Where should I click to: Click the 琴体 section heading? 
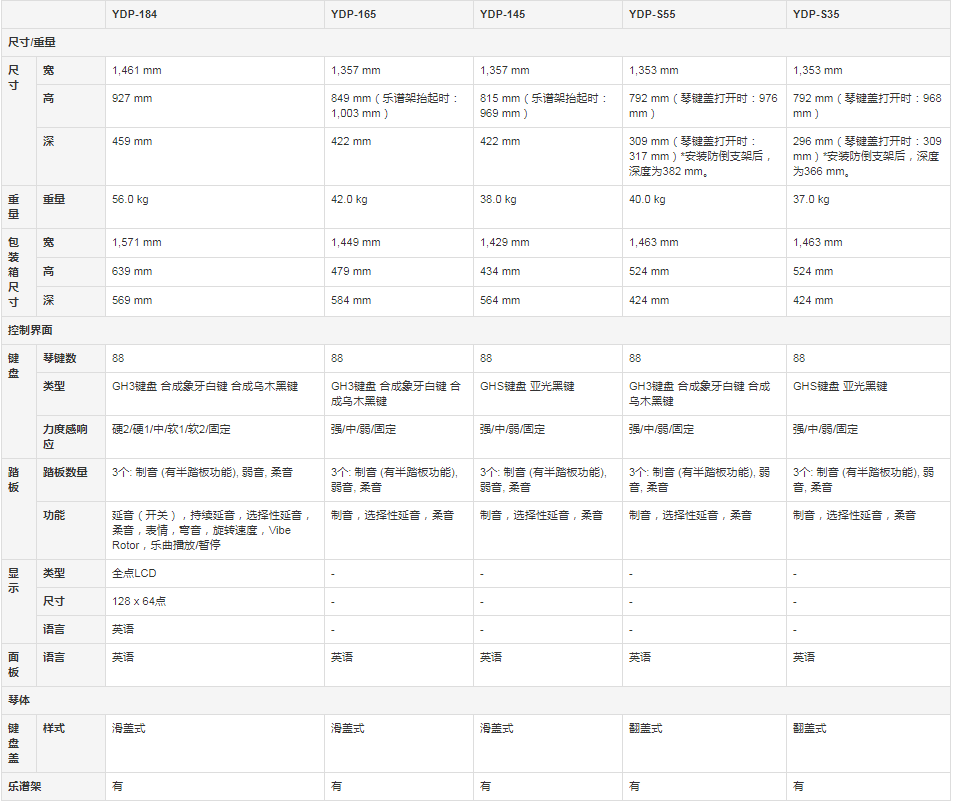[x=476, y=701]
